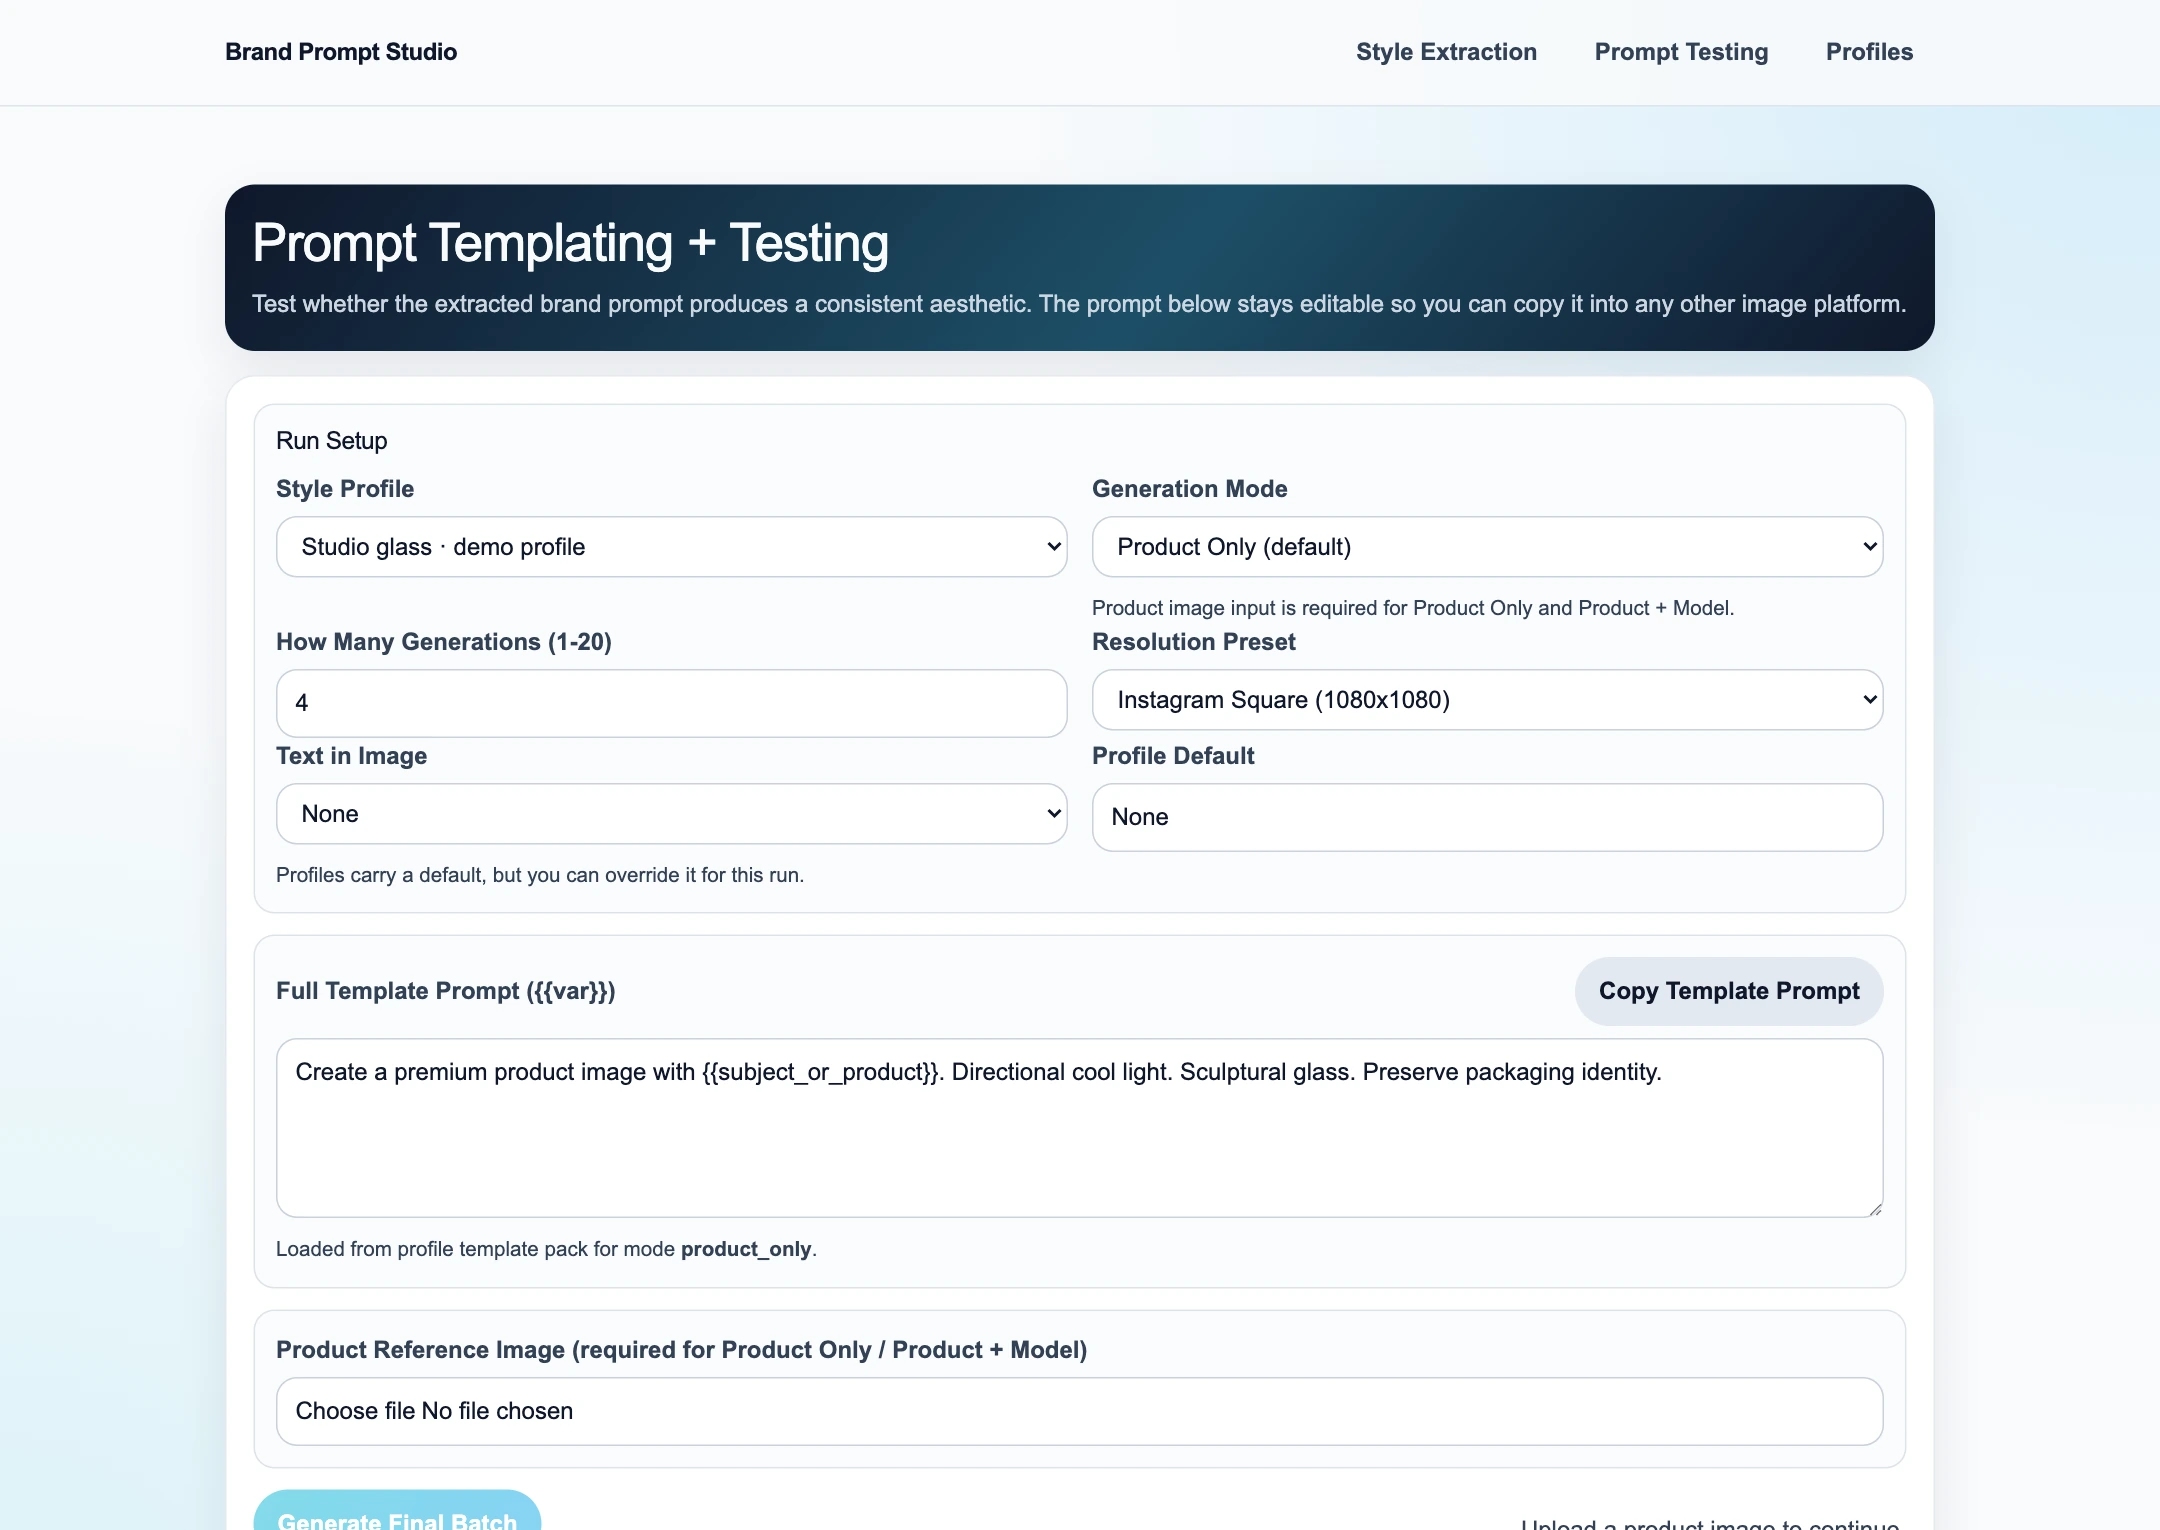
Task: Expand the Style Profile dropdown
Action: pos(672,547)
